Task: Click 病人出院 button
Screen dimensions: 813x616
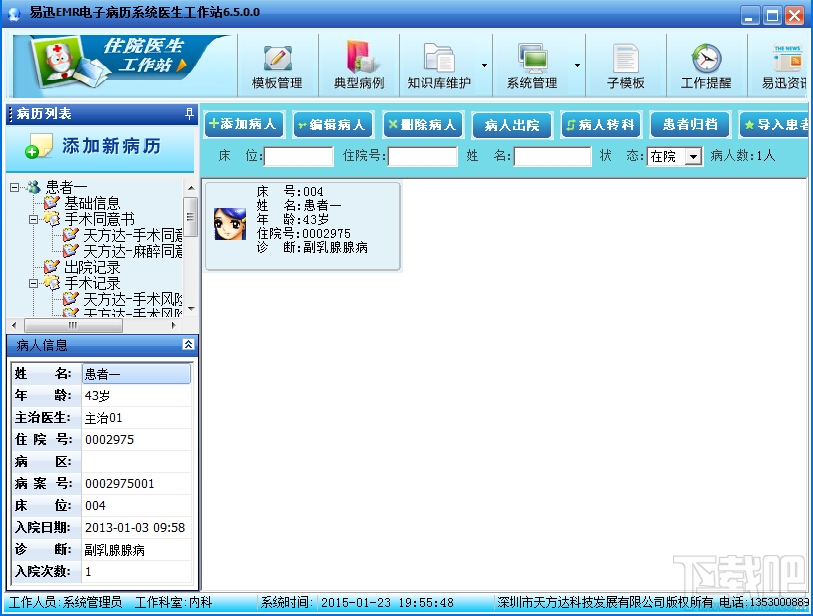Action: pos(512,125)
